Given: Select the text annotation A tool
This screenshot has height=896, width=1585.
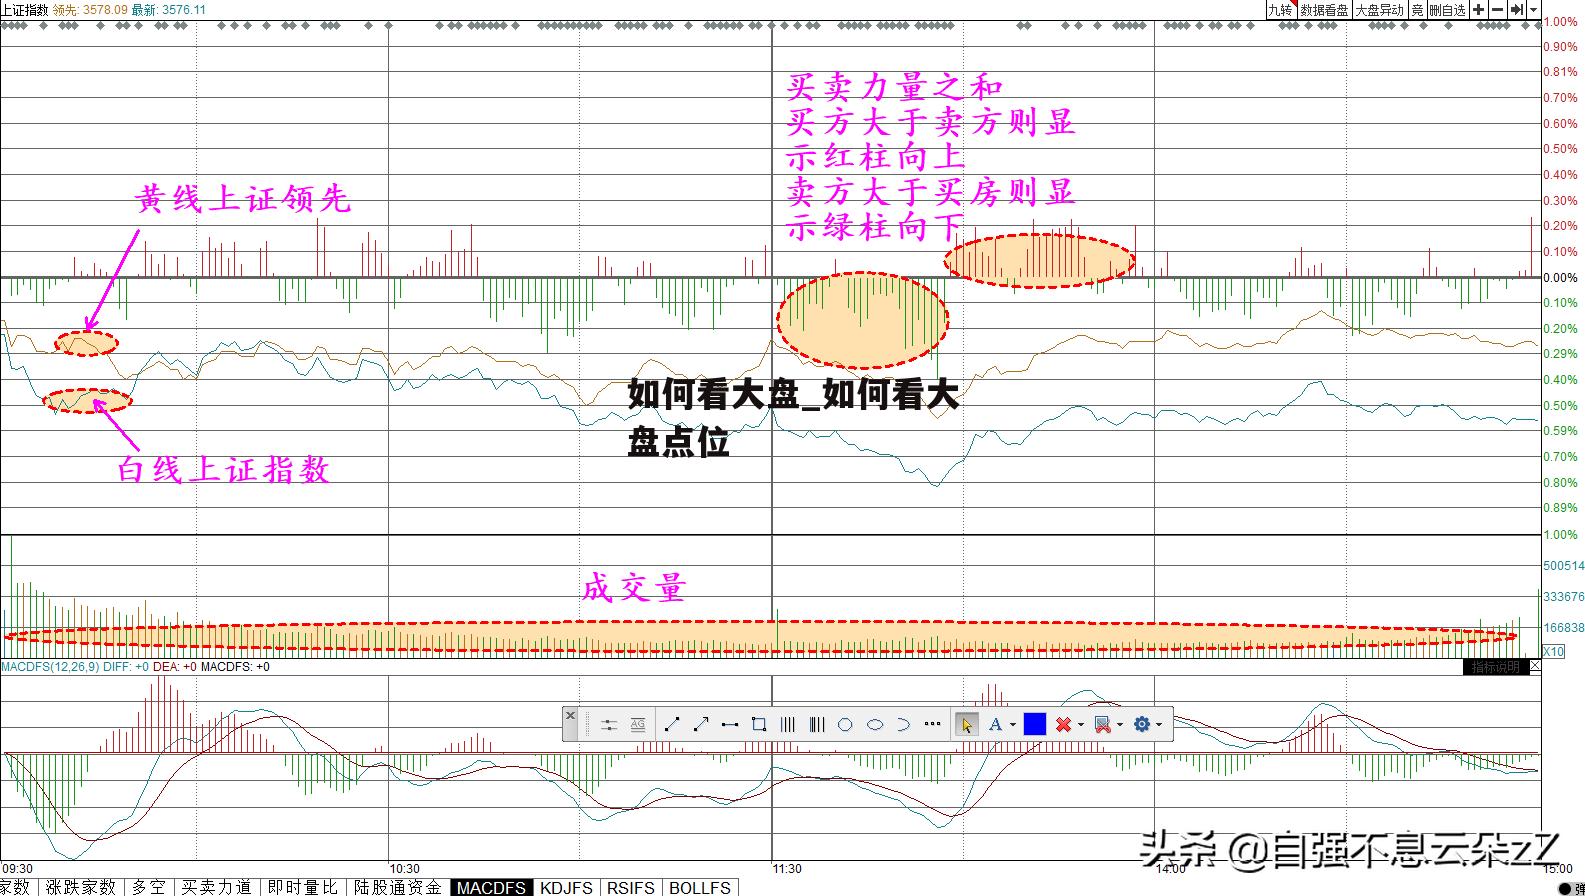Looking at the screenshot, I should point(995,724).
